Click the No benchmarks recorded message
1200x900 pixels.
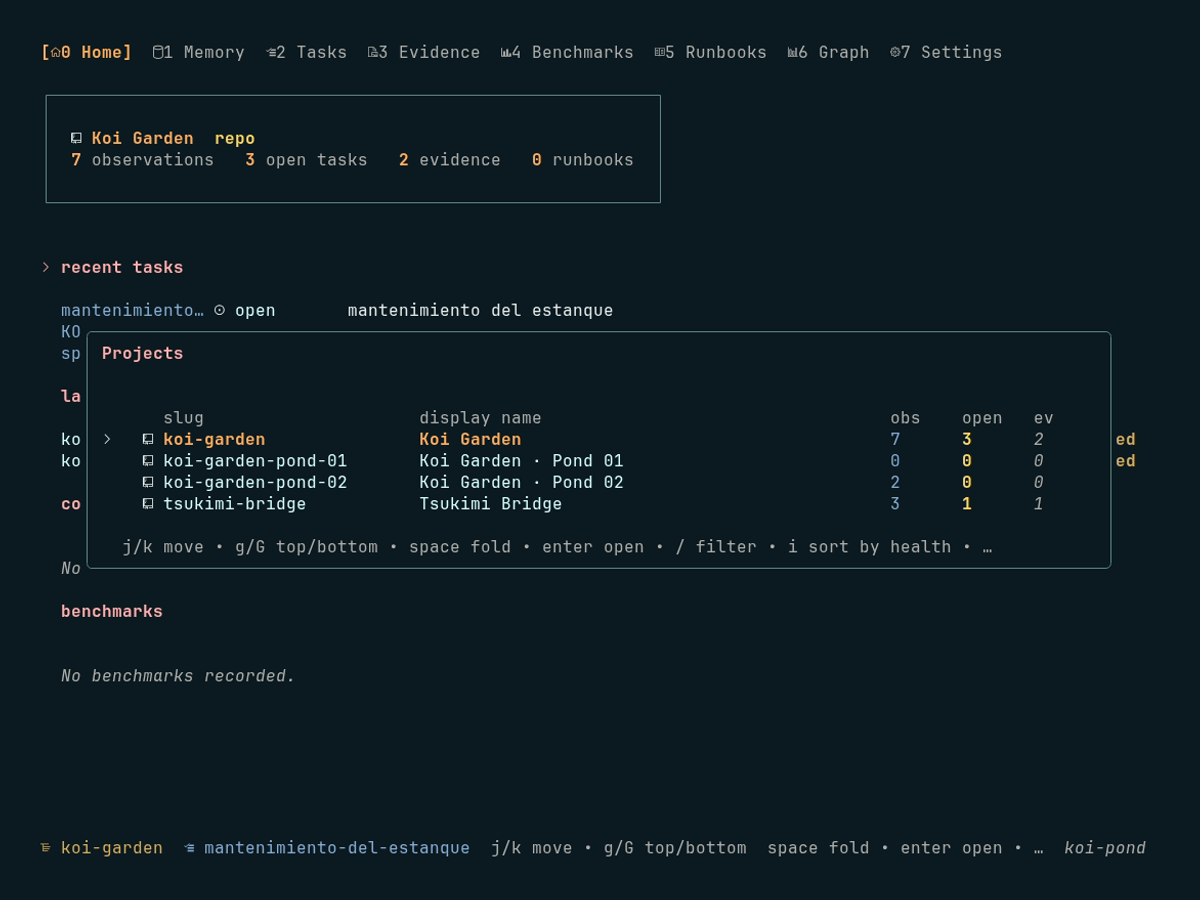[178, 676]
